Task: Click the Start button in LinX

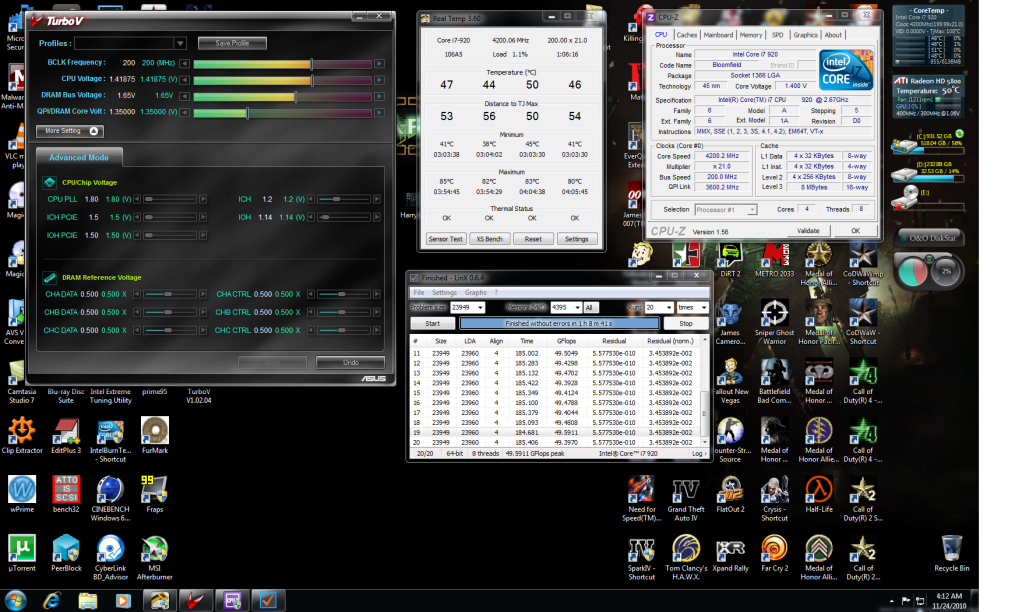Action: [x=432, y=323]
